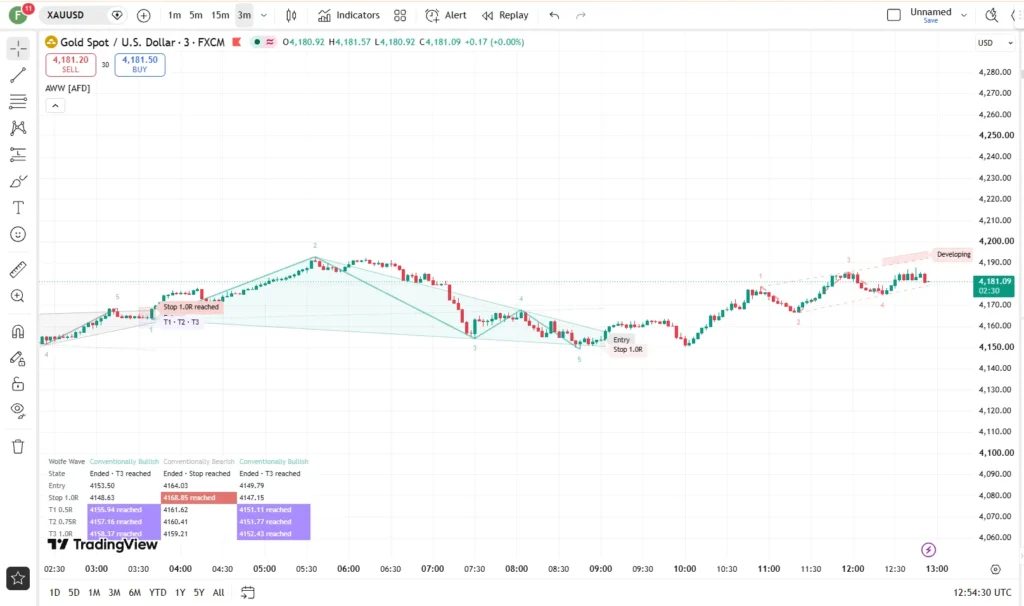Viewport: 1024px width, 606px height.
Task: Toggle lock all drawings
Action: pos(18,384)
